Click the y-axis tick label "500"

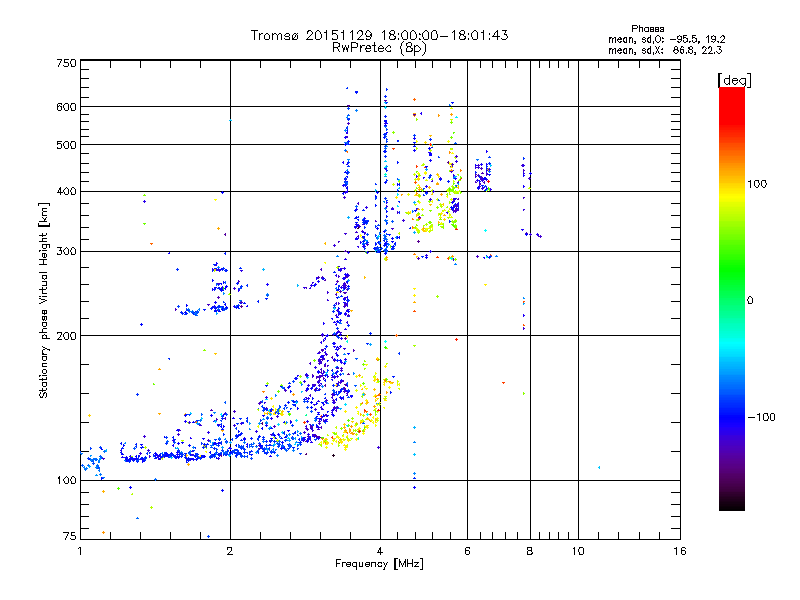67,145
